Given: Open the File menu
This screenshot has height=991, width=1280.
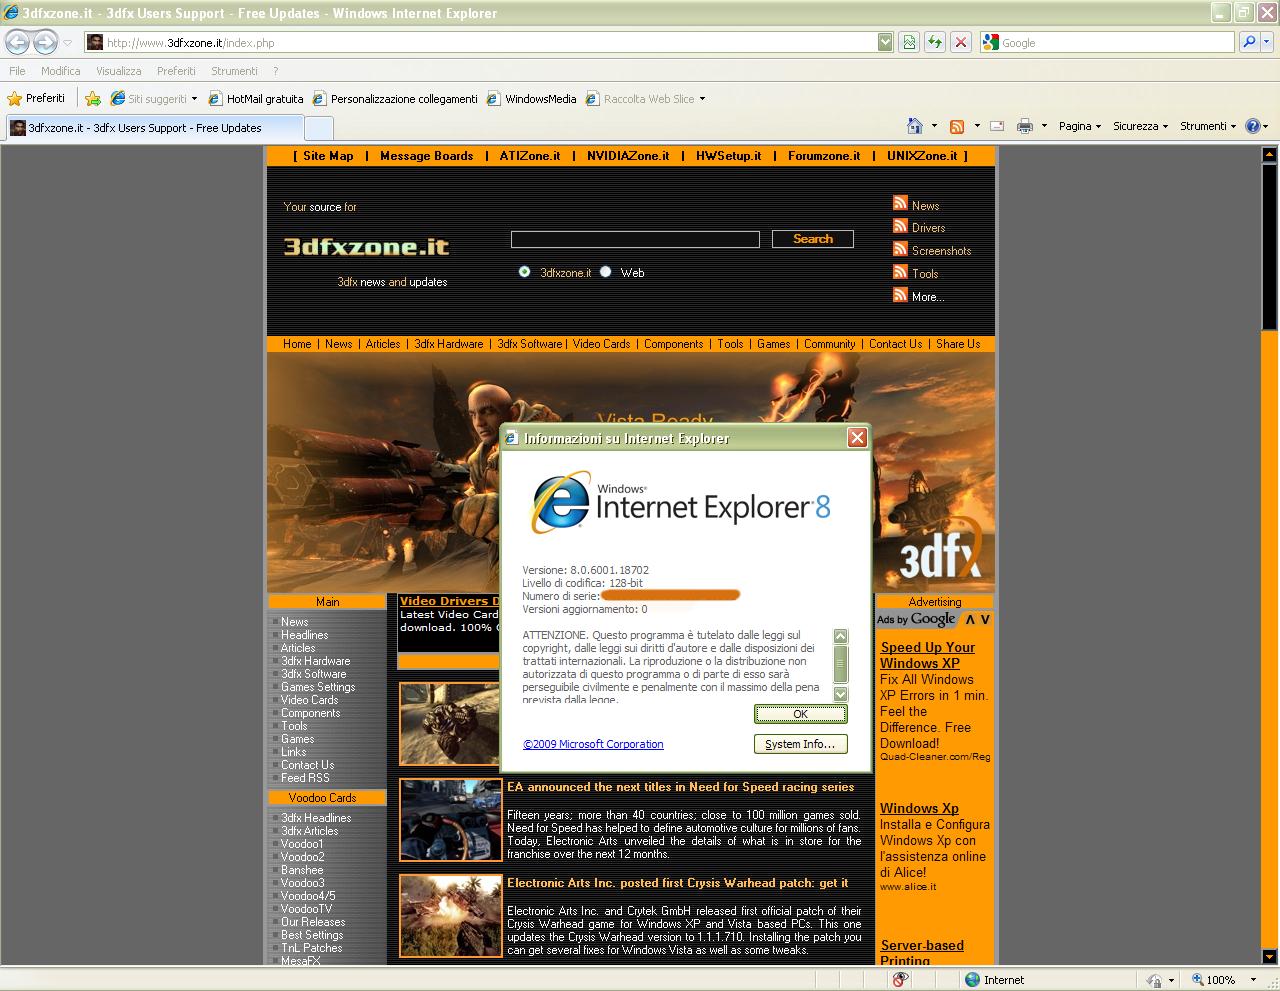Looking at the screenshot, I should pyautogui.click(x=17, y=71).
